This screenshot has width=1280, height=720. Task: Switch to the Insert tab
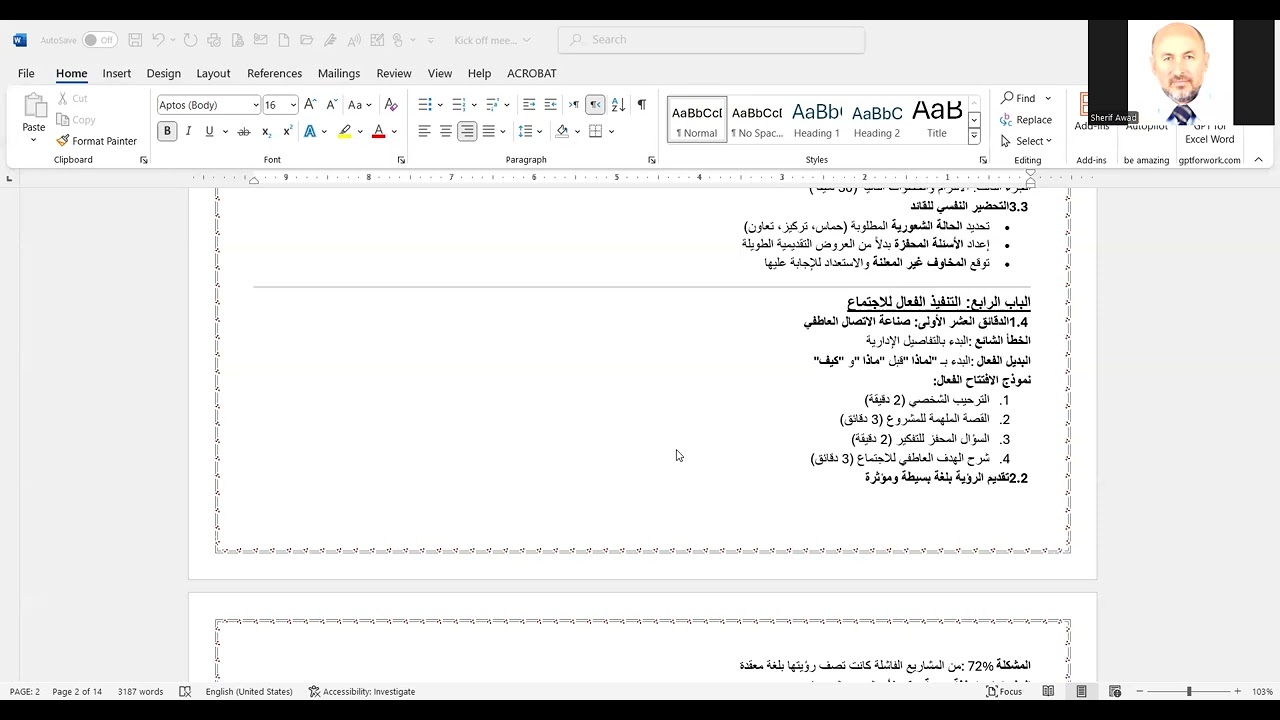(x=116, y=73)
